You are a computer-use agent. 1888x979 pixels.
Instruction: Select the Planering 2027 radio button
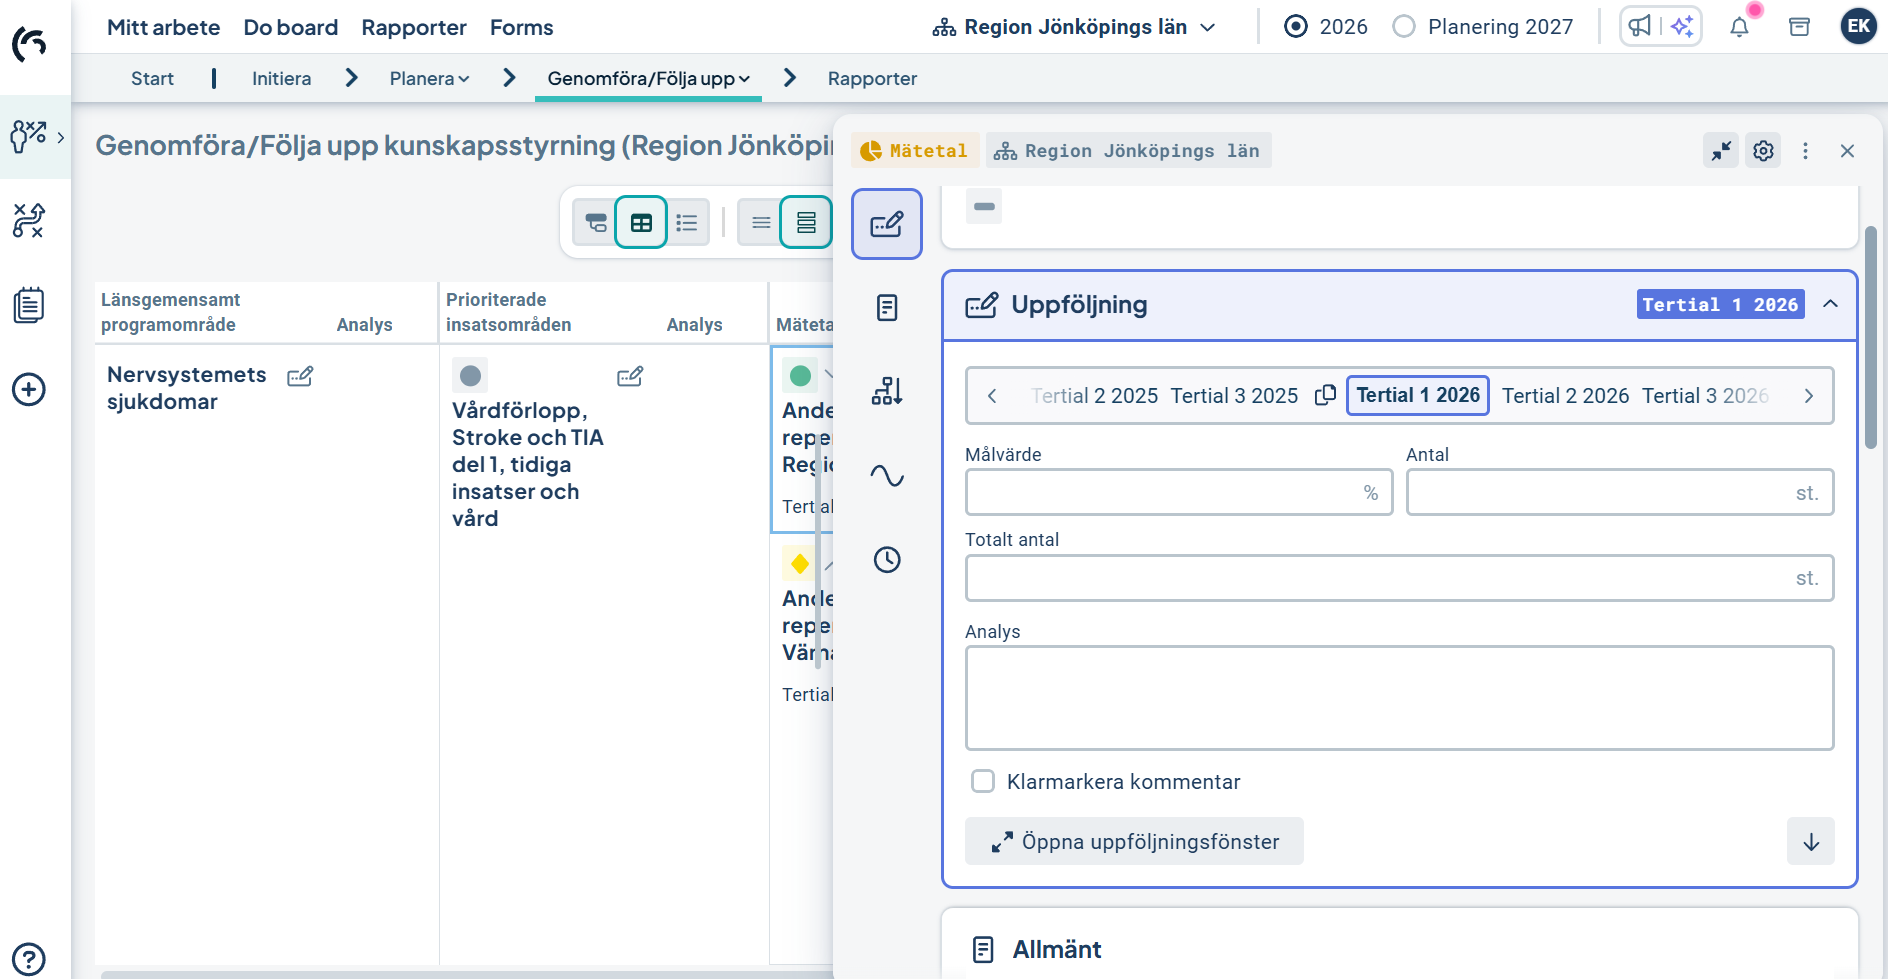pos(1404,27)
